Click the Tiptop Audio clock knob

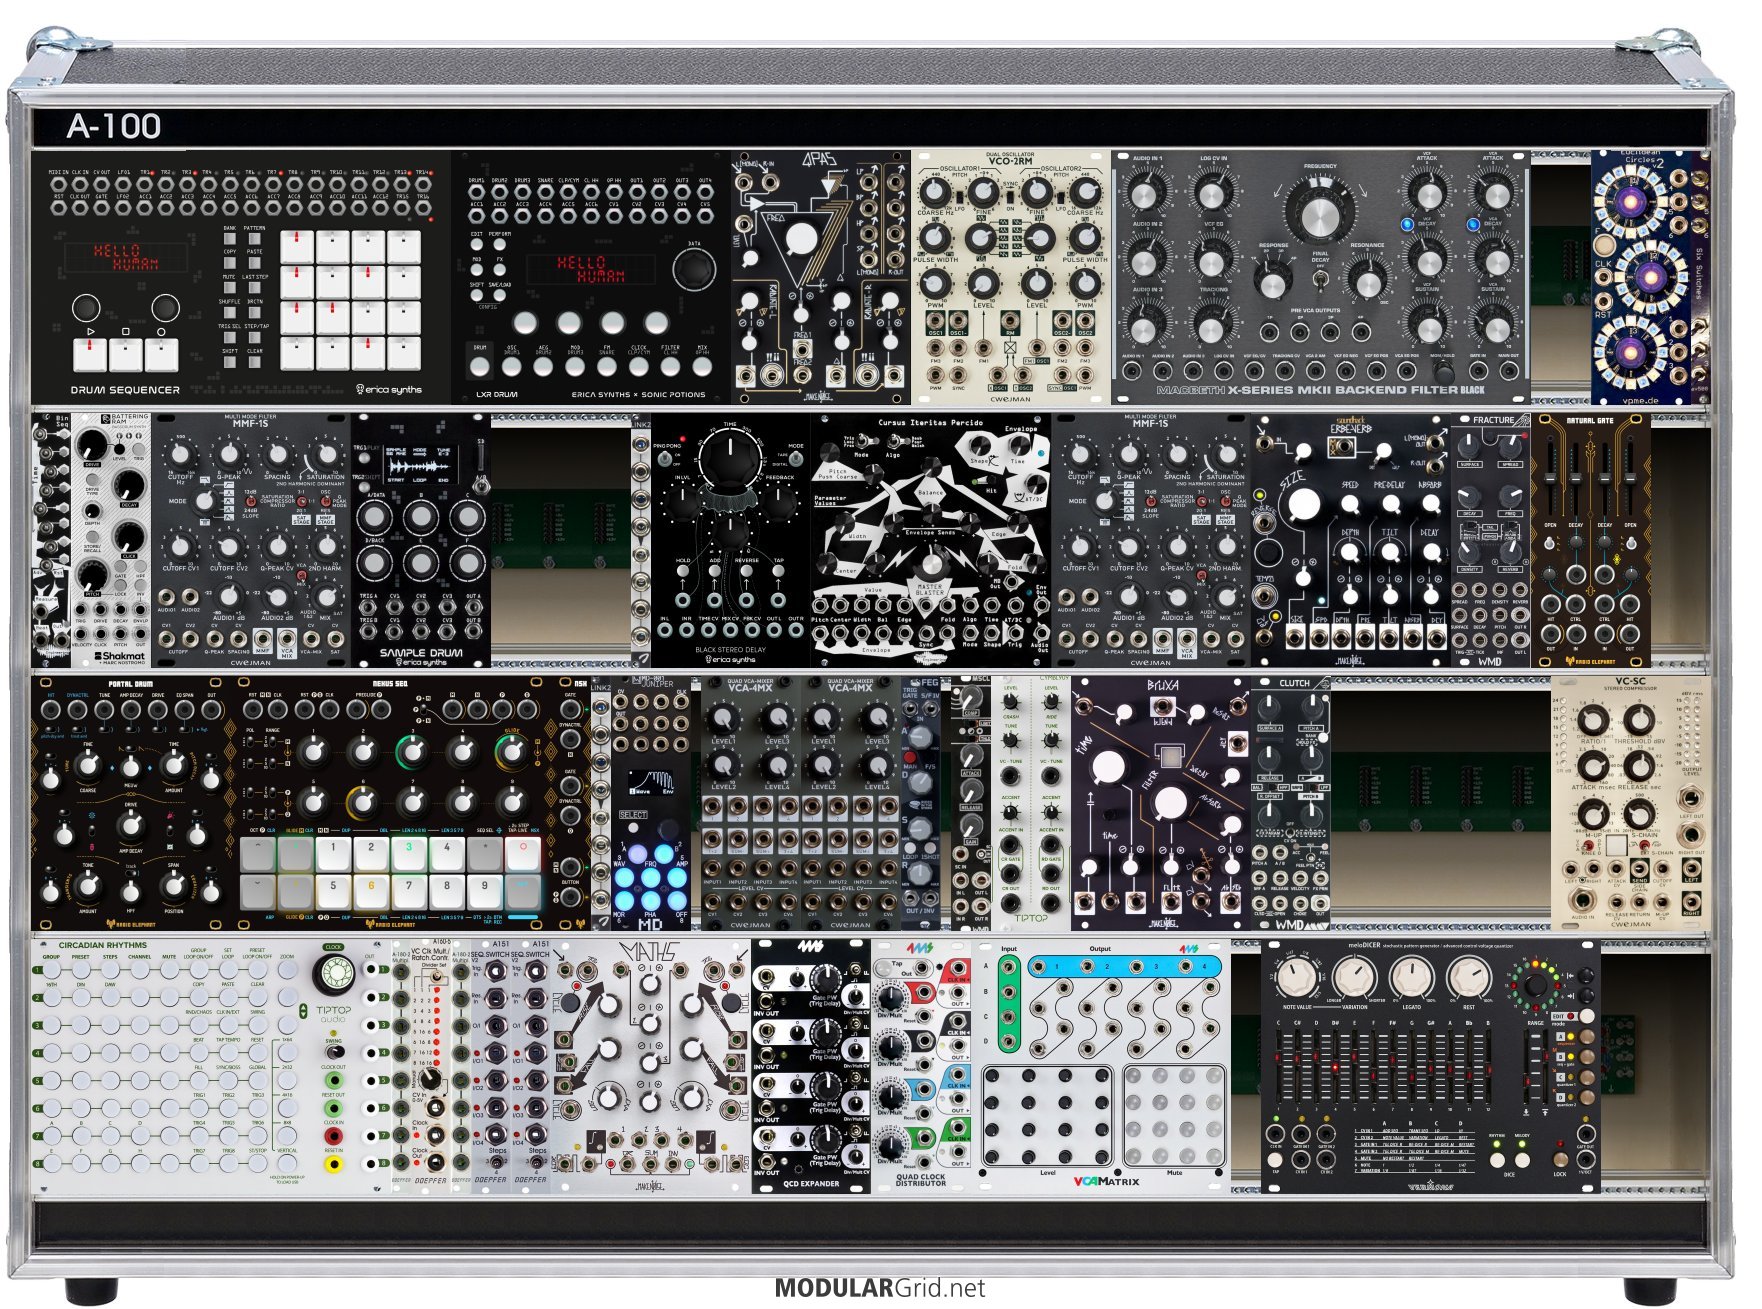tap(335, 973)
